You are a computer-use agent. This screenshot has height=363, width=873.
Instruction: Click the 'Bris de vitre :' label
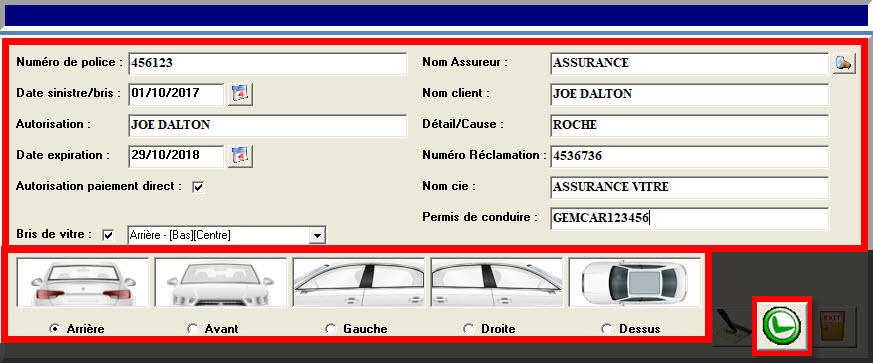pyautogui.click(x=53, y=234)
